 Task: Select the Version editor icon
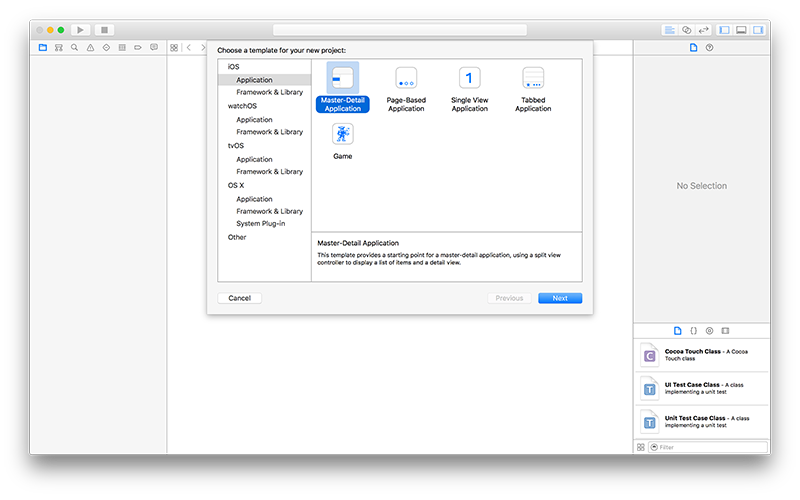[704, 30]
